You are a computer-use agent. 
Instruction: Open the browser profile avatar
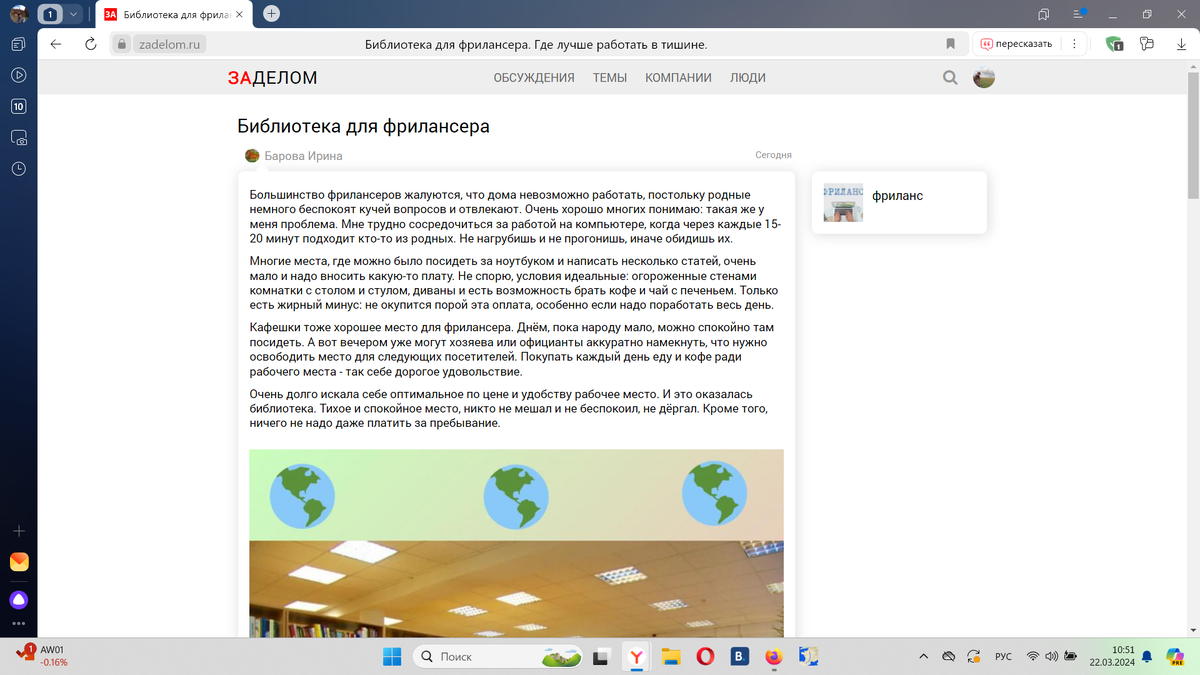[x=18, y=14]
